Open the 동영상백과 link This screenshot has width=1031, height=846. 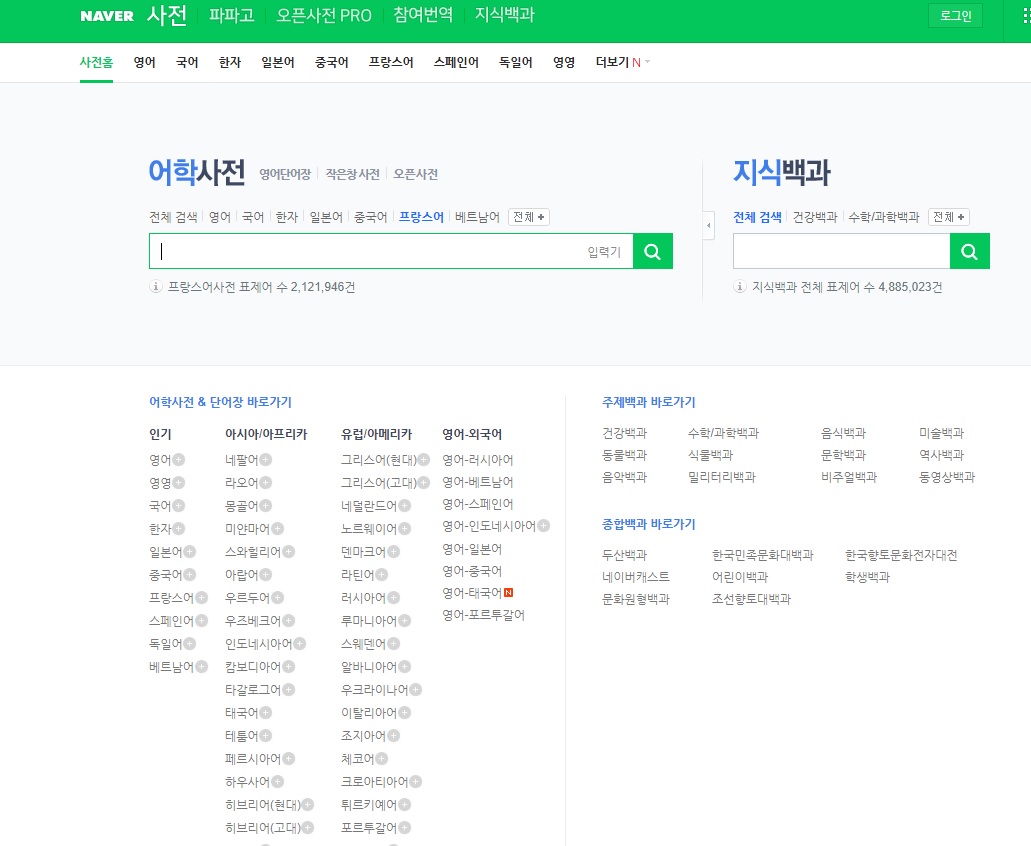pyautogui.click(x=947, y=477)
